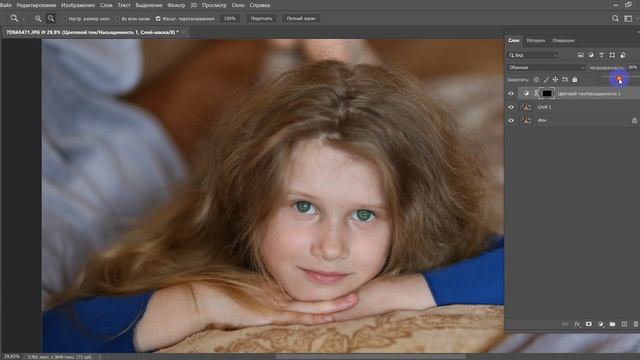640x360 pixels.
Task: Filter layers by pixel layer icon
Action: (x=580, y=55)
